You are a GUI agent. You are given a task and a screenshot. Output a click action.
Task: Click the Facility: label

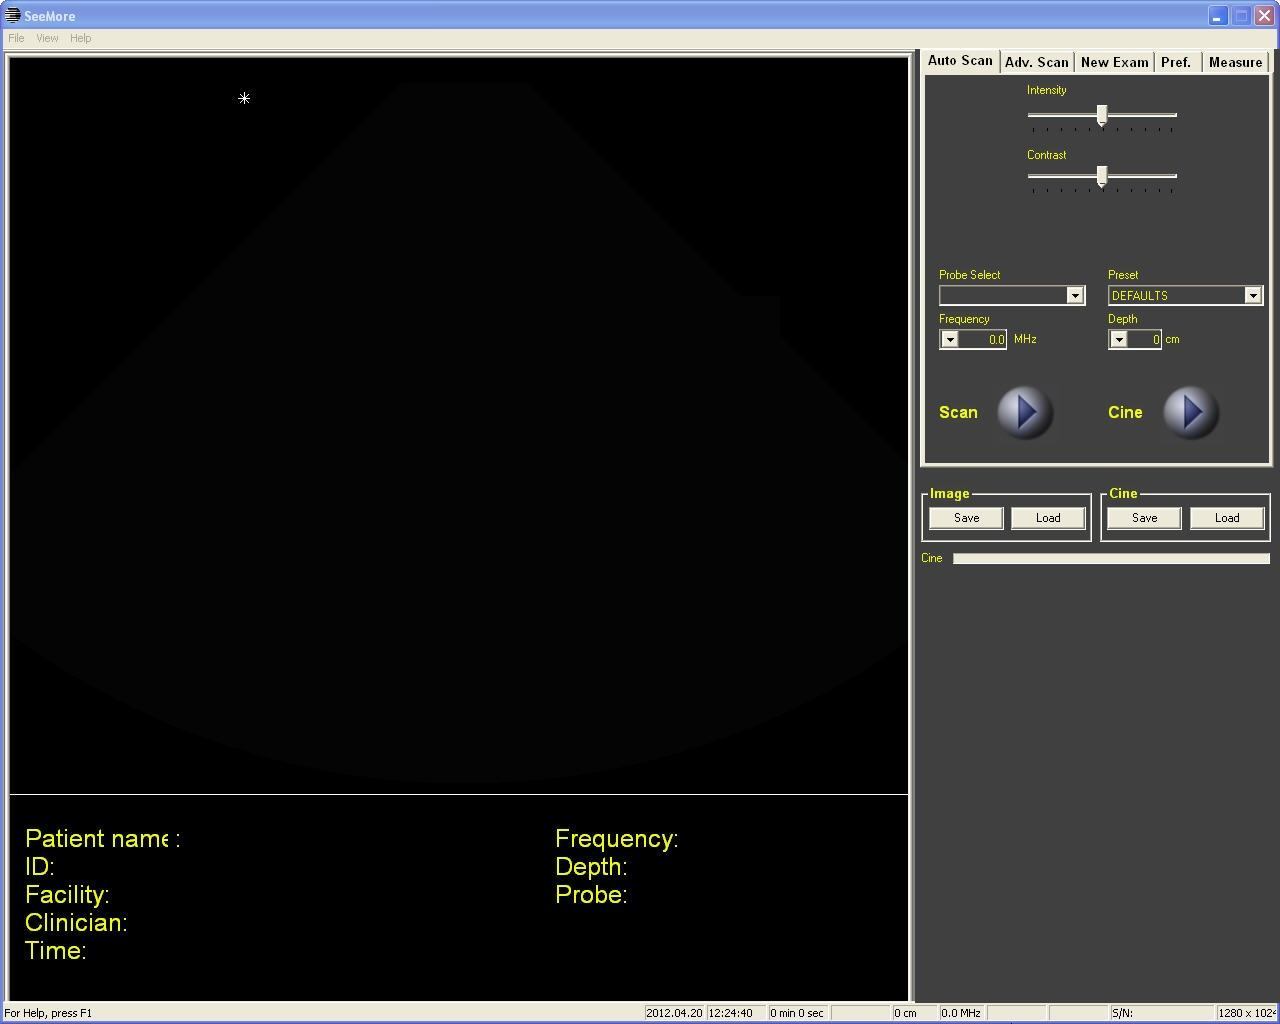click(67, 895)
